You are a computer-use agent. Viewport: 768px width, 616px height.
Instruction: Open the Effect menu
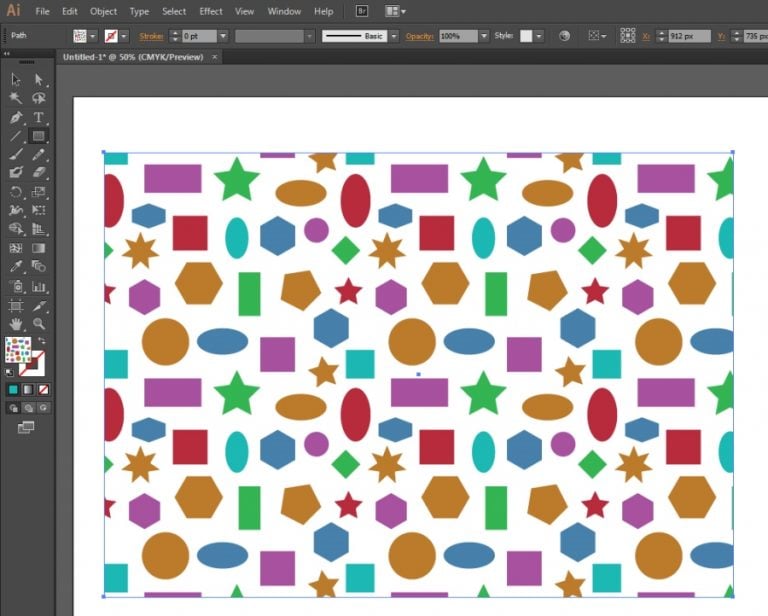click(x=211, y=11)
